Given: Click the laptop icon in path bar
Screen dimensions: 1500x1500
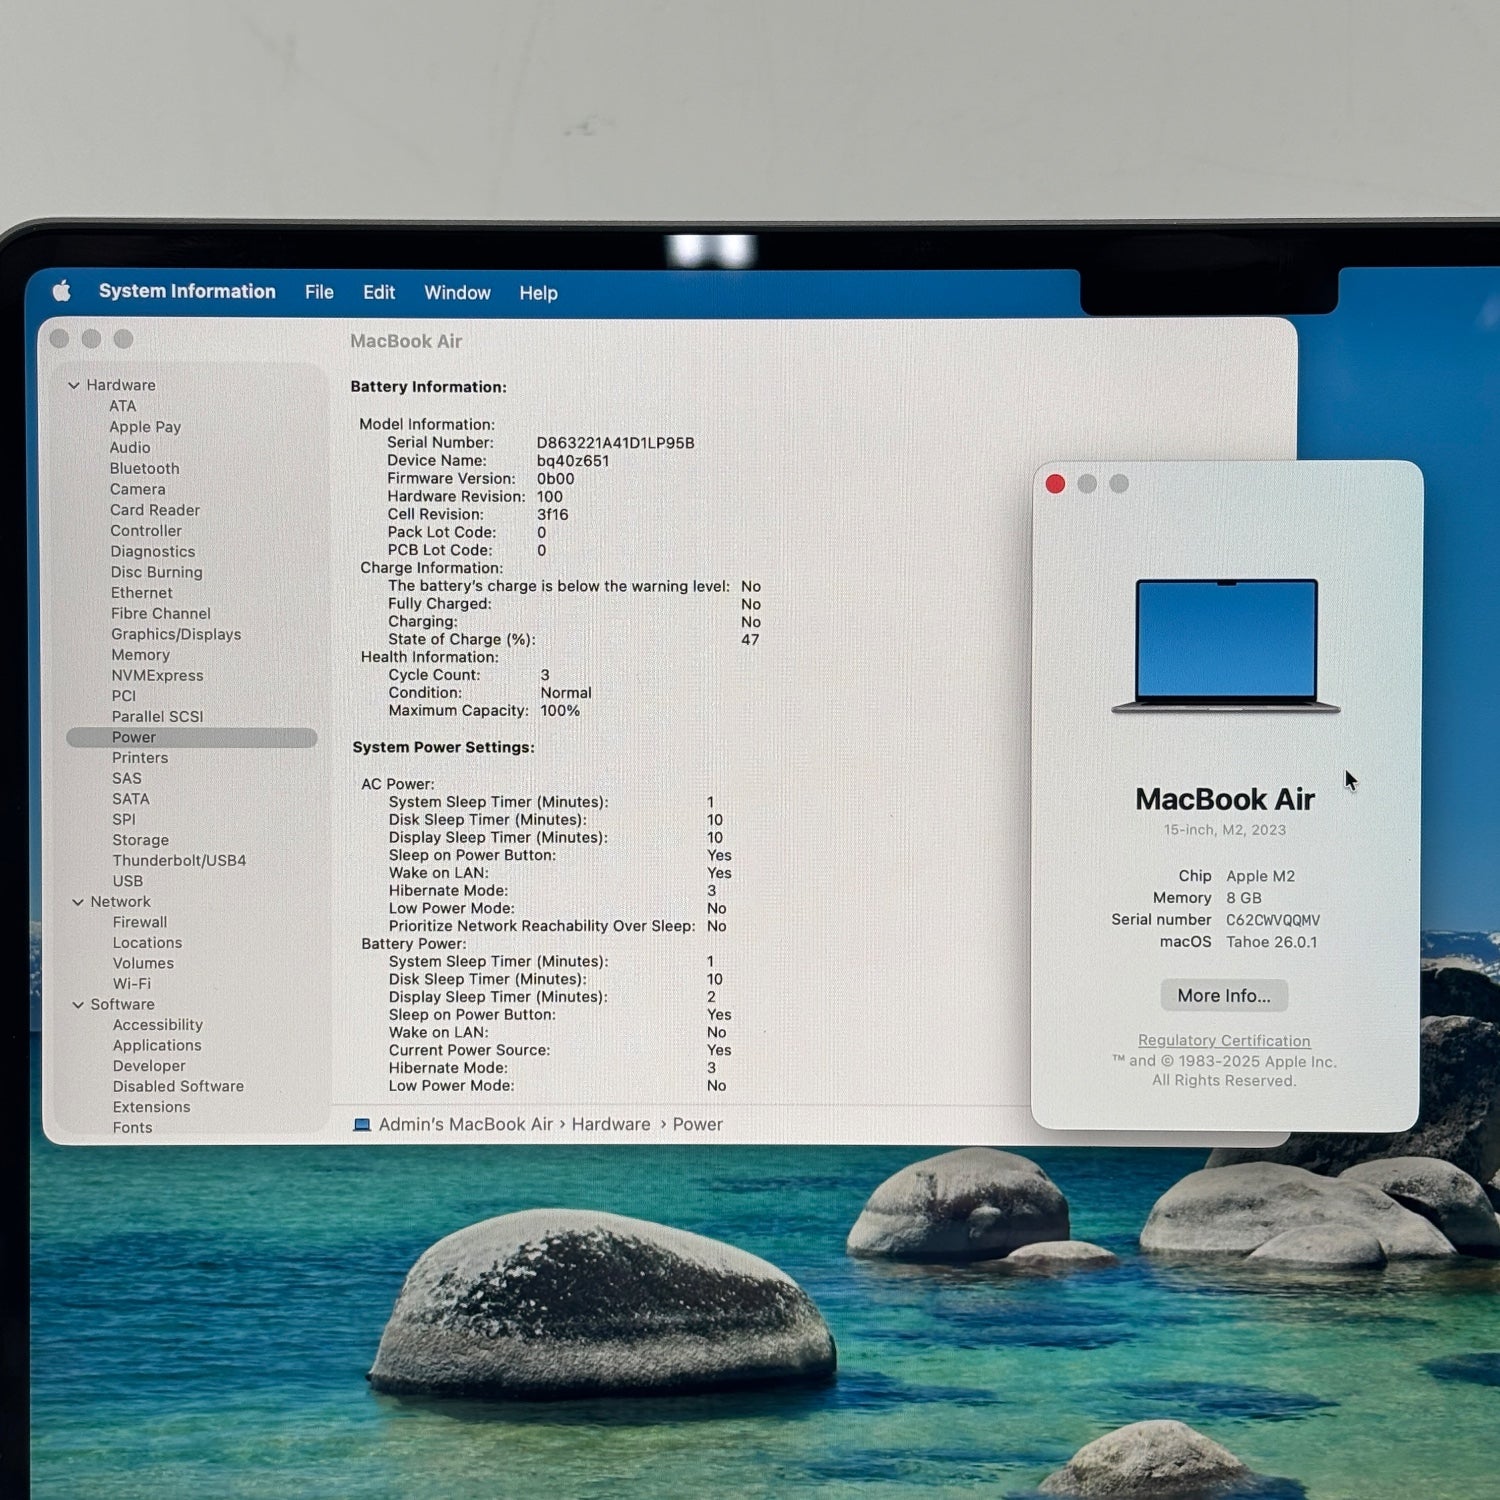Looking at the screenshot, I should pos(362,1125).
